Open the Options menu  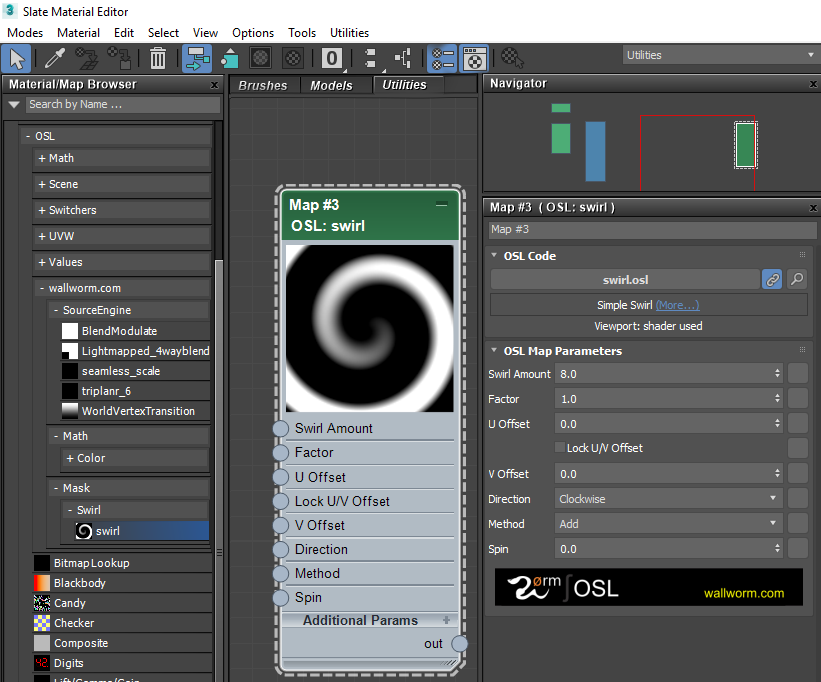[x=253, y=32]
